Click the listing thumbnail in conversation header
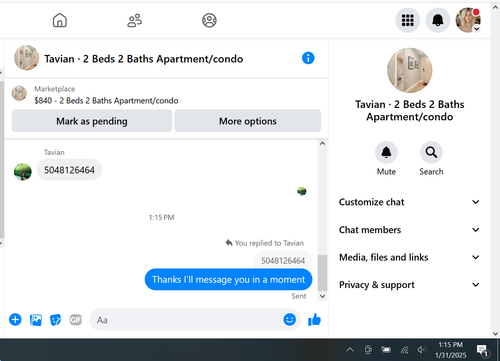Viewport: 500px width, 361px height. click(26, 58)
